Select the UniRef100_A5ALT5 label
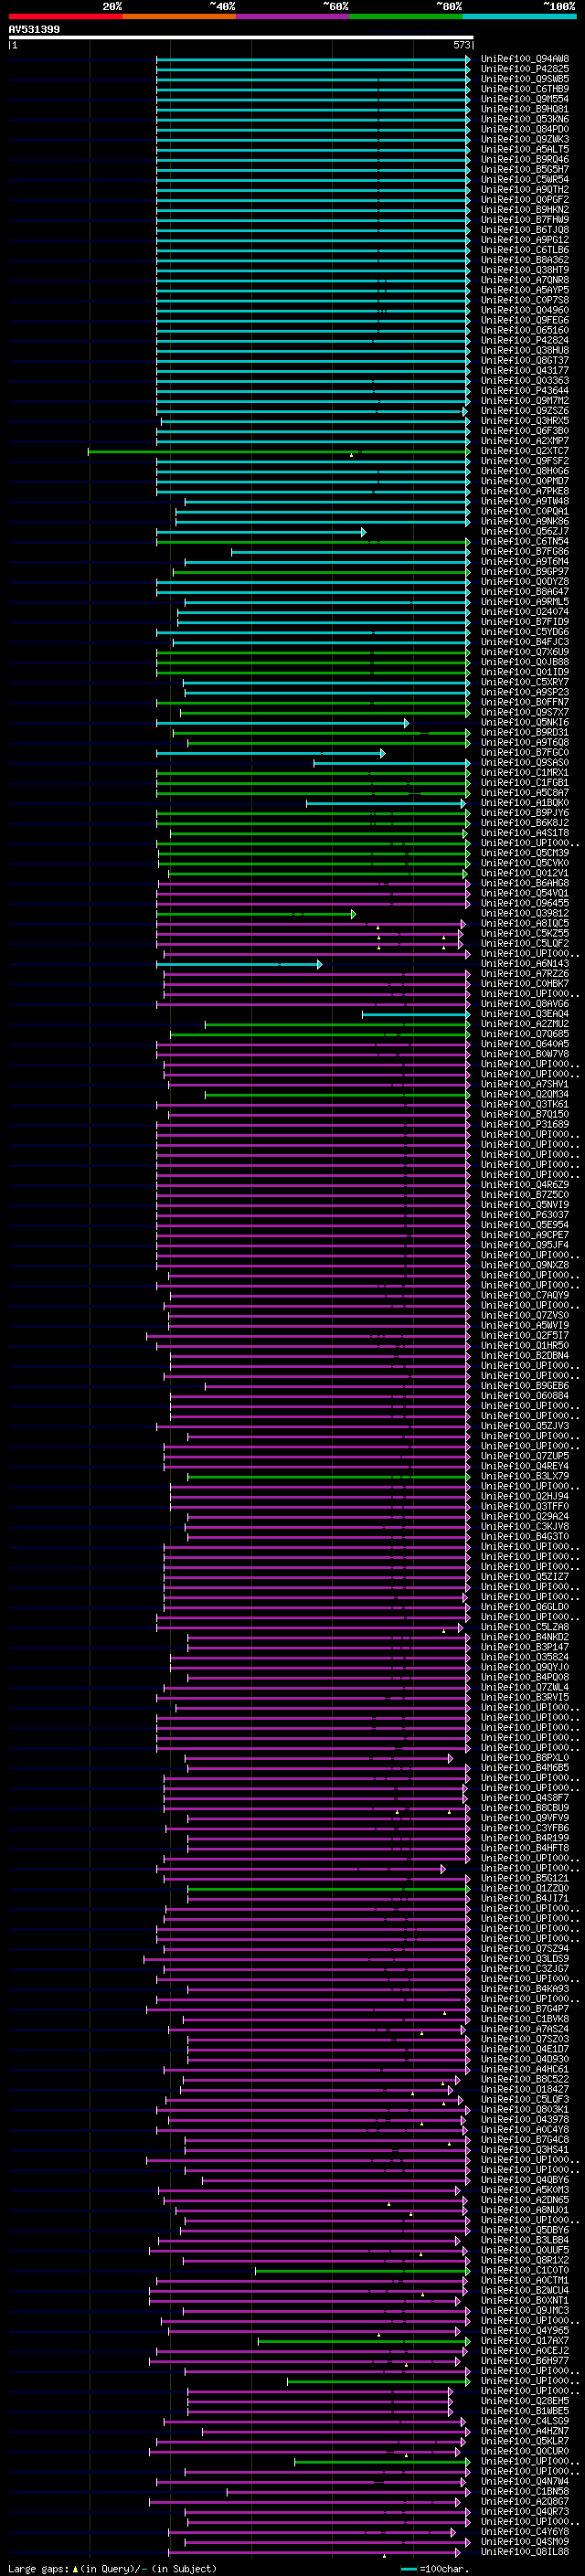This screenshot has width=585, height=2576. pyautogui.click(x=525, y=149)
